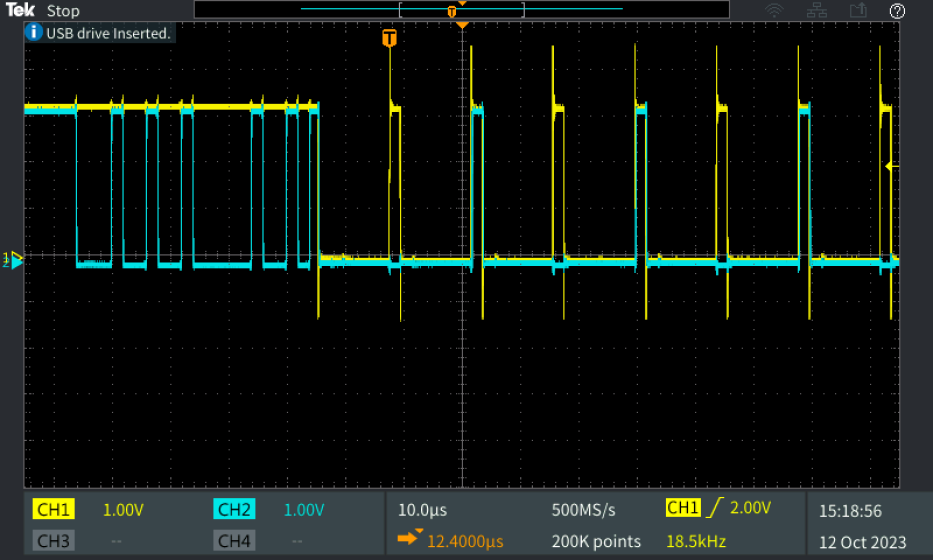933x560 pixels.
Task: Click the Tek logo in top-left corner
Action: click(21, 10)
